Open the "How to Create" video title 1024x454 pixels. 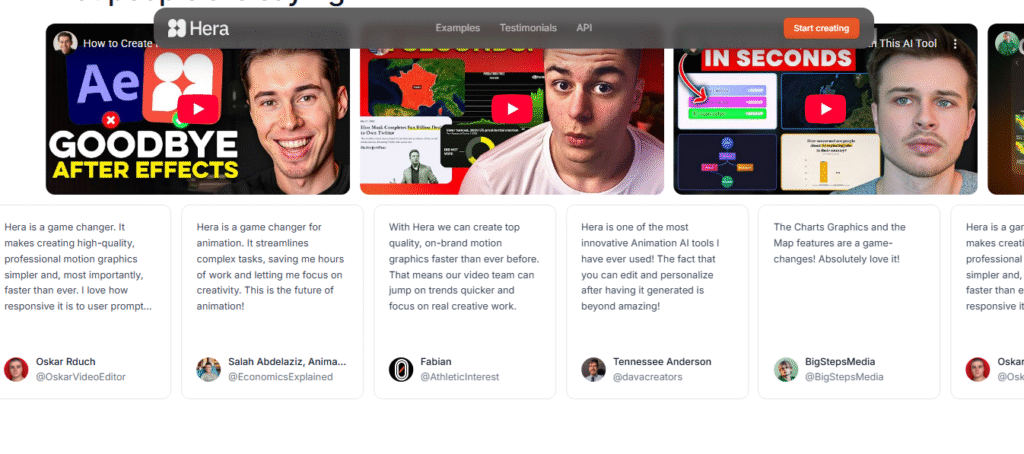[x=115, y=44]
